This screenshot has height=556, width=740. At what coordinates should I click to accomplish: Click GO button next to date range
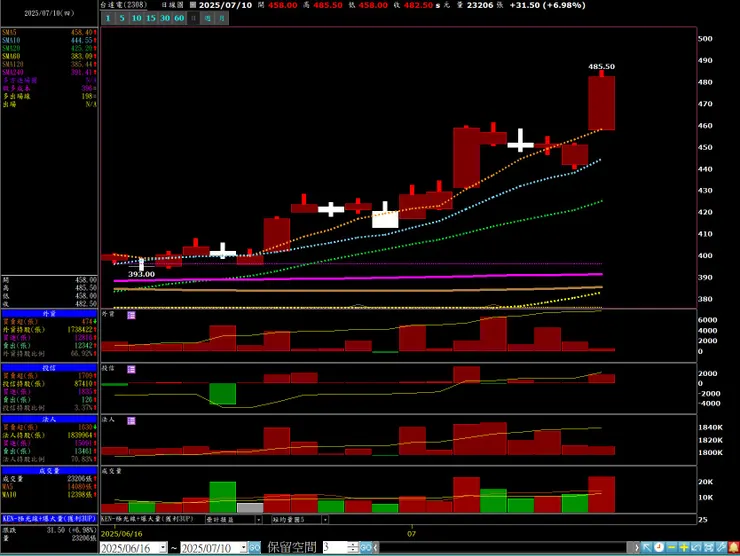(x=254, y=548)
